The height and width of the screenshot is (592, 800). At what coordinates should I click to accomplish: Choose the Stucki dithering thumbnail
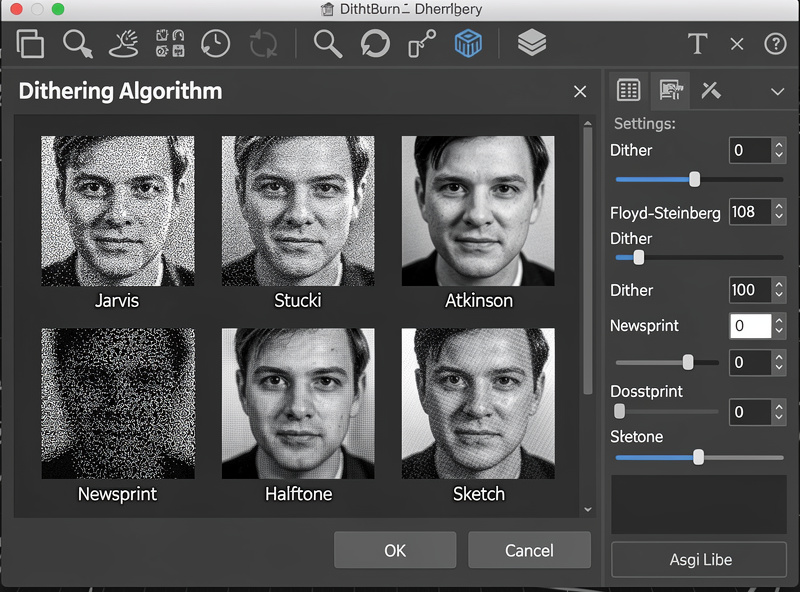pyautogui.click(x=298, y=211)
